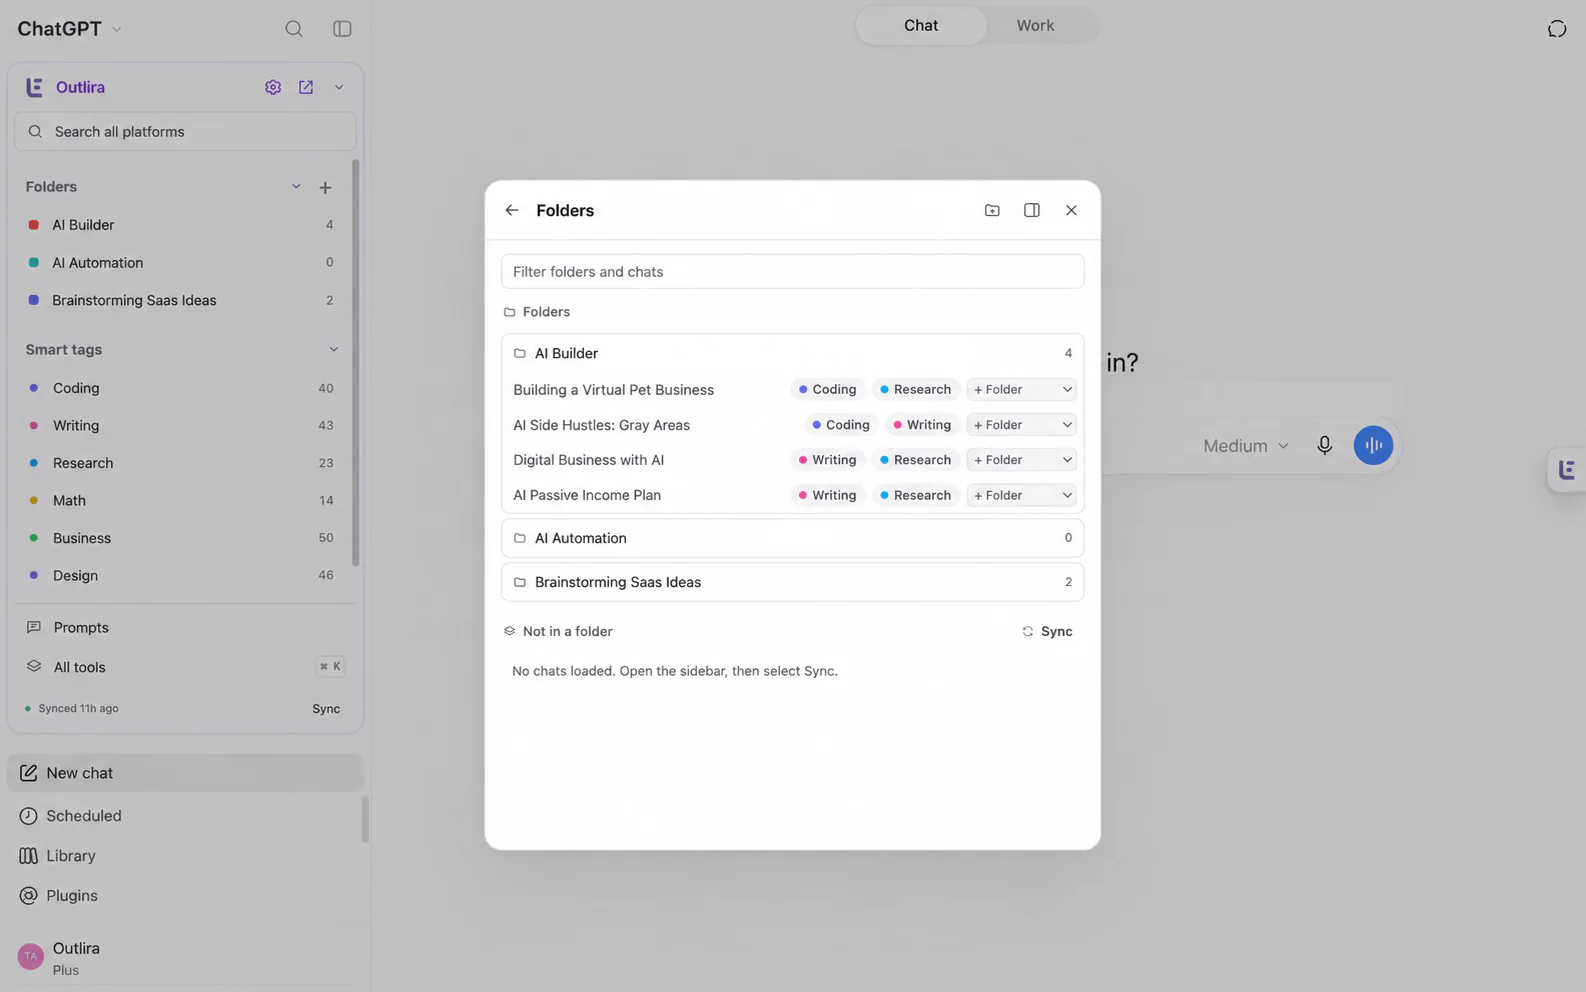Open + Folder dropdown for AI Side Hustles
The width and height of the screenshot is (1586, 992).
(x=1021, y=425)
